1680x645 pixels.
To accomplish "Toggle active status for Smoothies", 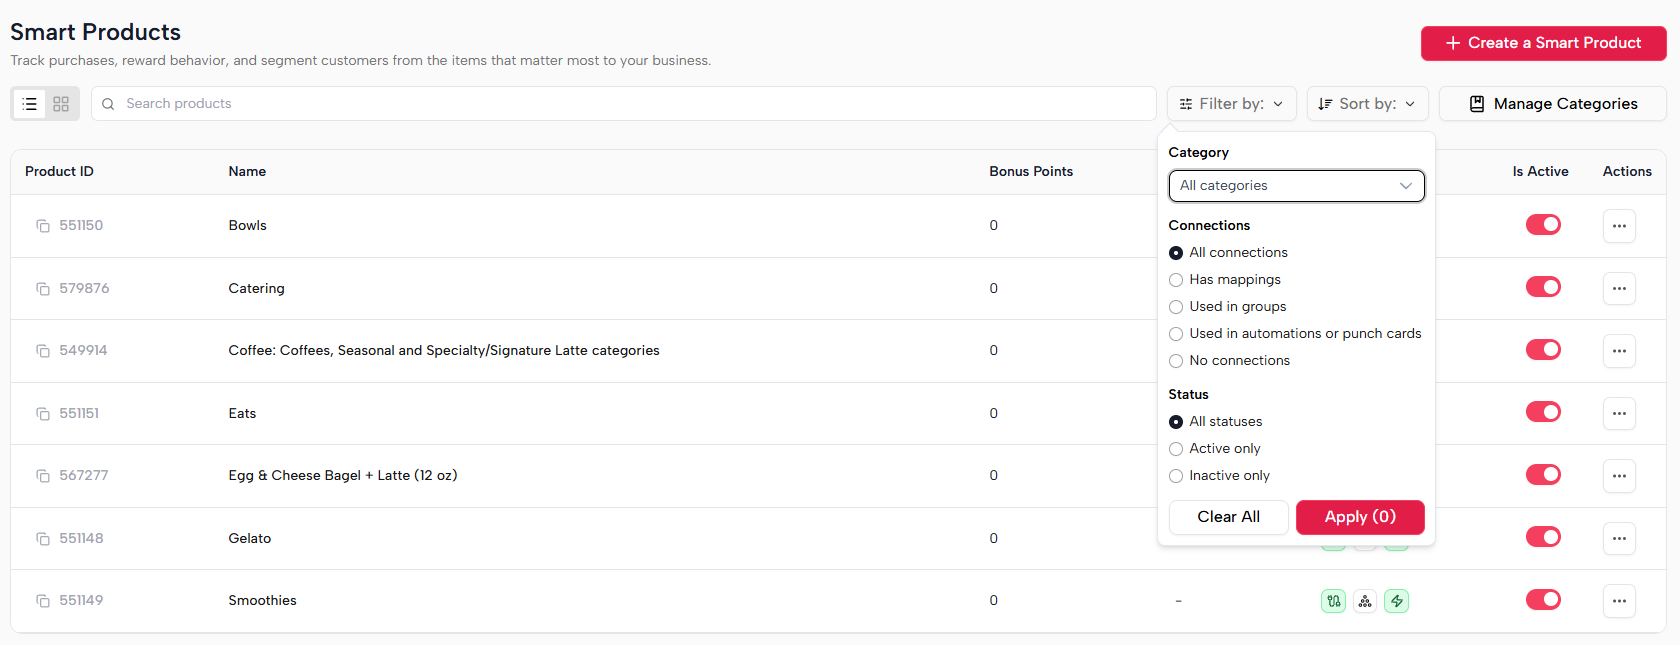I will click(1543, 600).
